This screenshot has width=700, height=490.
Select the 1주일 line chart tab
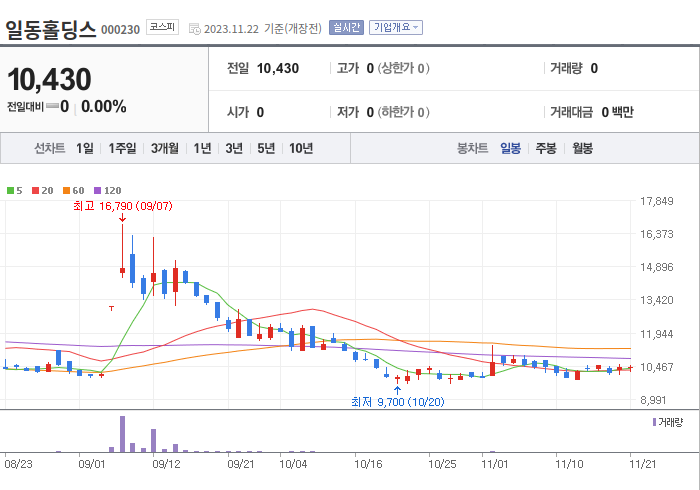click(122, 148)
